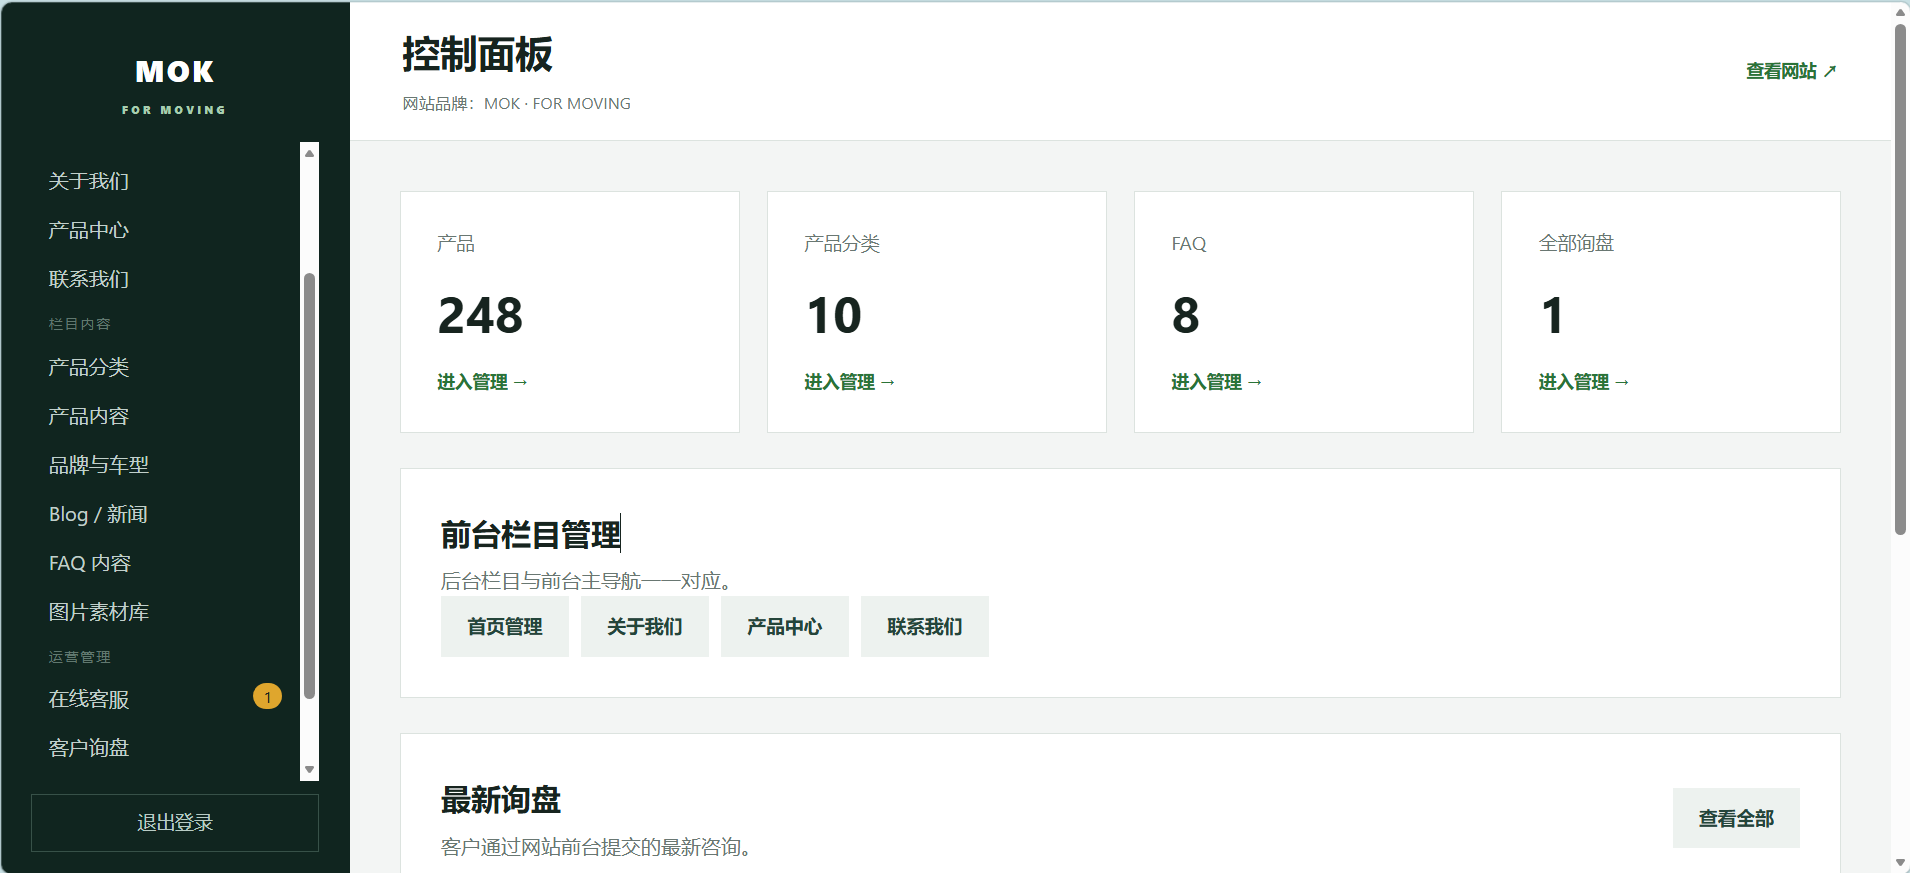Click 进入管理 on the 全部询盘 card
The width and height of the screenshot is (1910, 873).
(x=1583, y=382)
